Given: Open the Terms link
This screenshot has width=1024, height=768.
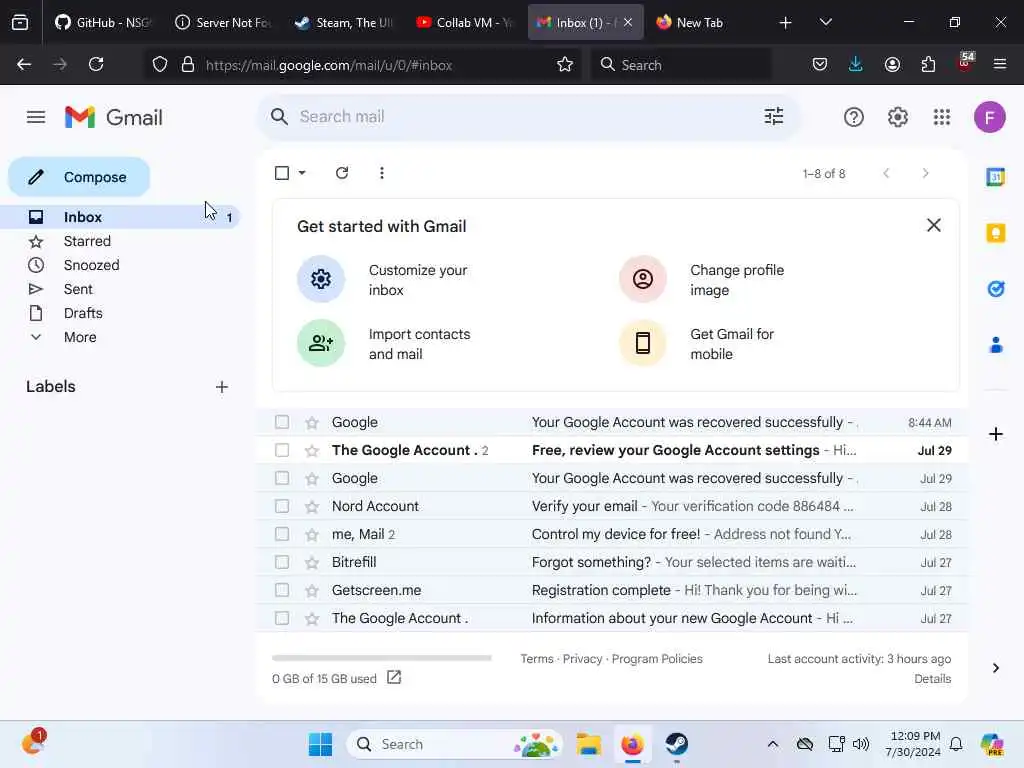Looking at the screenshot, I should 537,659.
